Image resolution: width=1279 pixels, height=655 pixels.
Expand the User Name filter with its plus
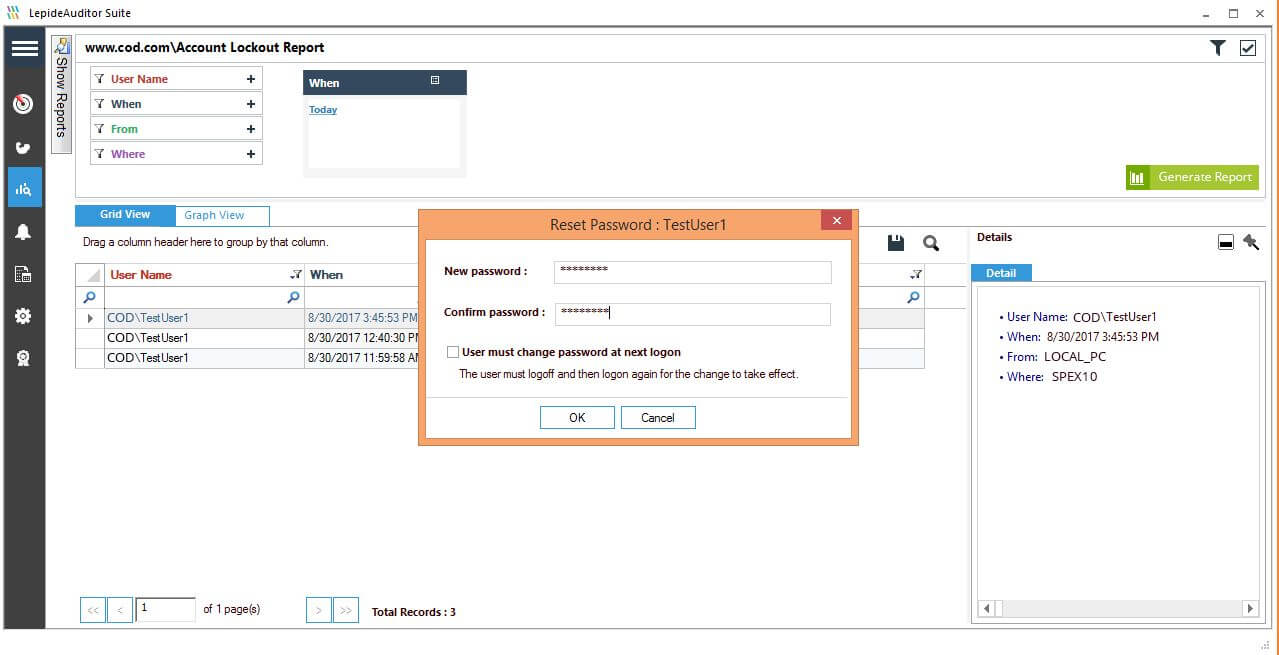(x=251, y=79)
